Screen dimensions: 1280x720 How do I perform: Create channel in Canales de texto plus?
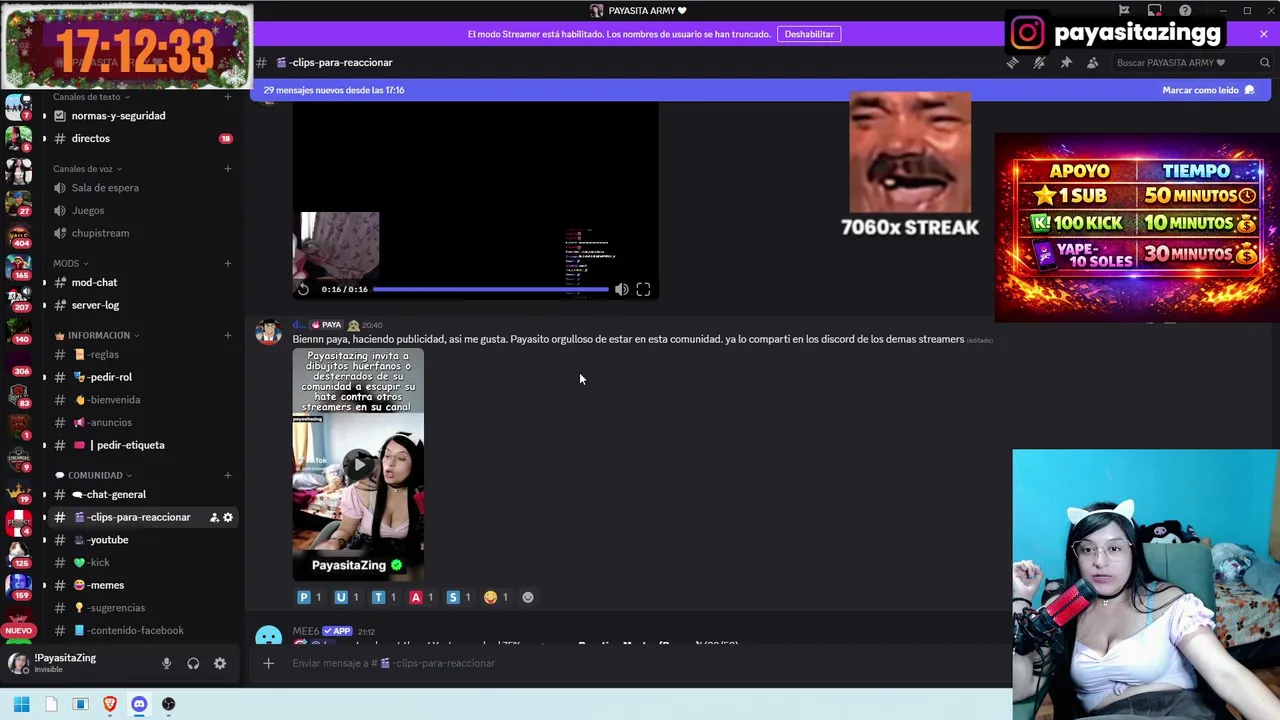(228, 97)
